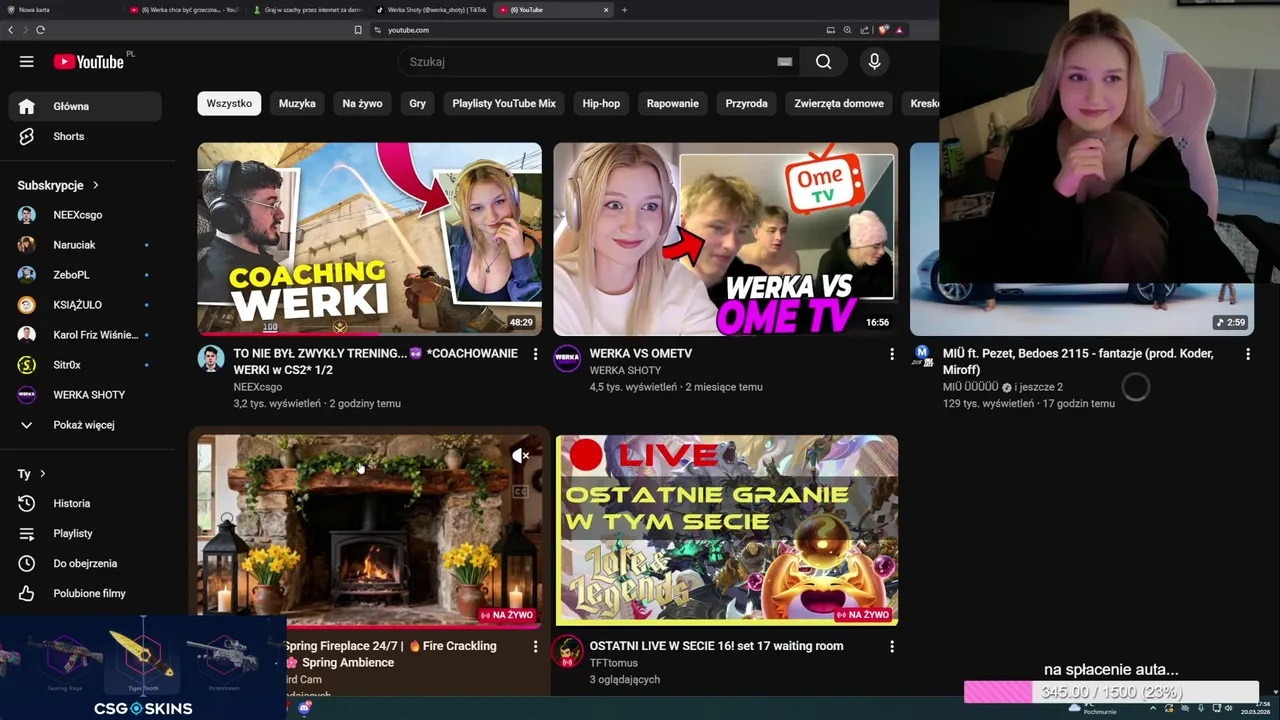Image resolution: width=1280 pixels, height=720 pixels.
Task: Open the KSIĄŻULO channel
Action: tap(85, 305)
